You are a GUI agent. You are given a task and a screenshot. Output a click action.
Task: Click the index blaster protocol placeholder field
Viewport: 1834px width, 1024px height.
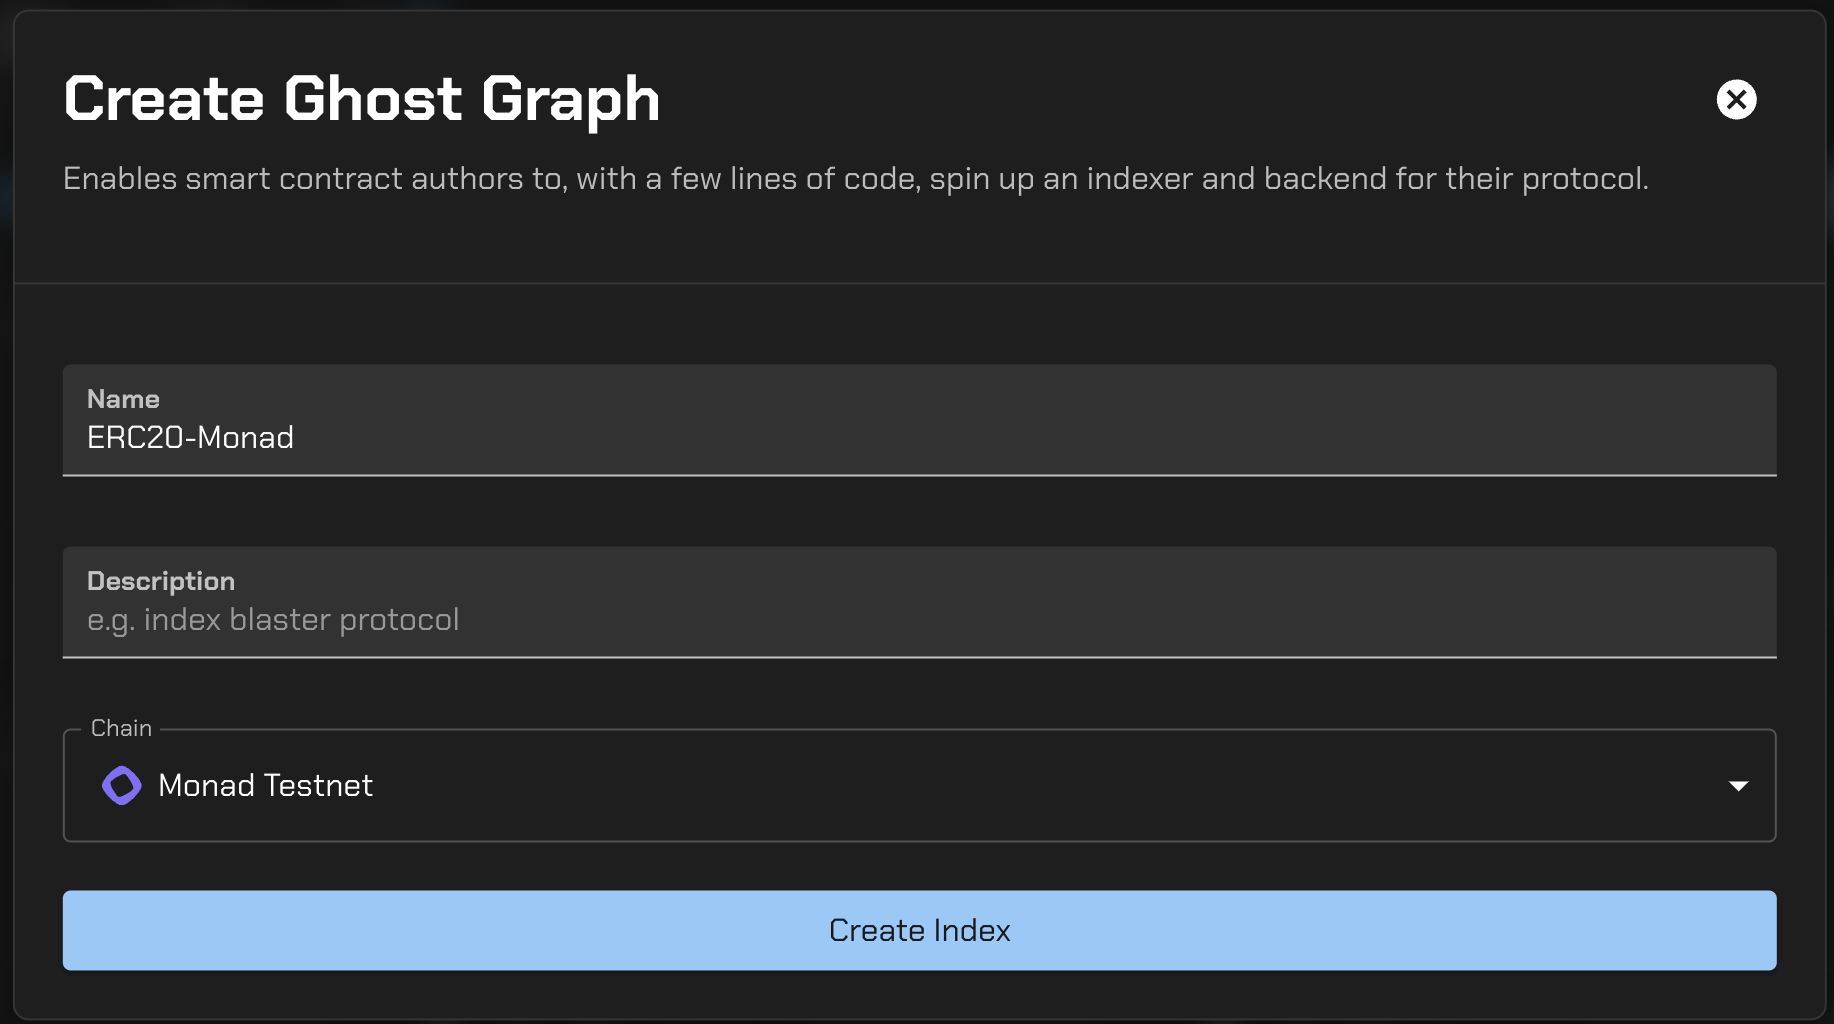(273, 619)
